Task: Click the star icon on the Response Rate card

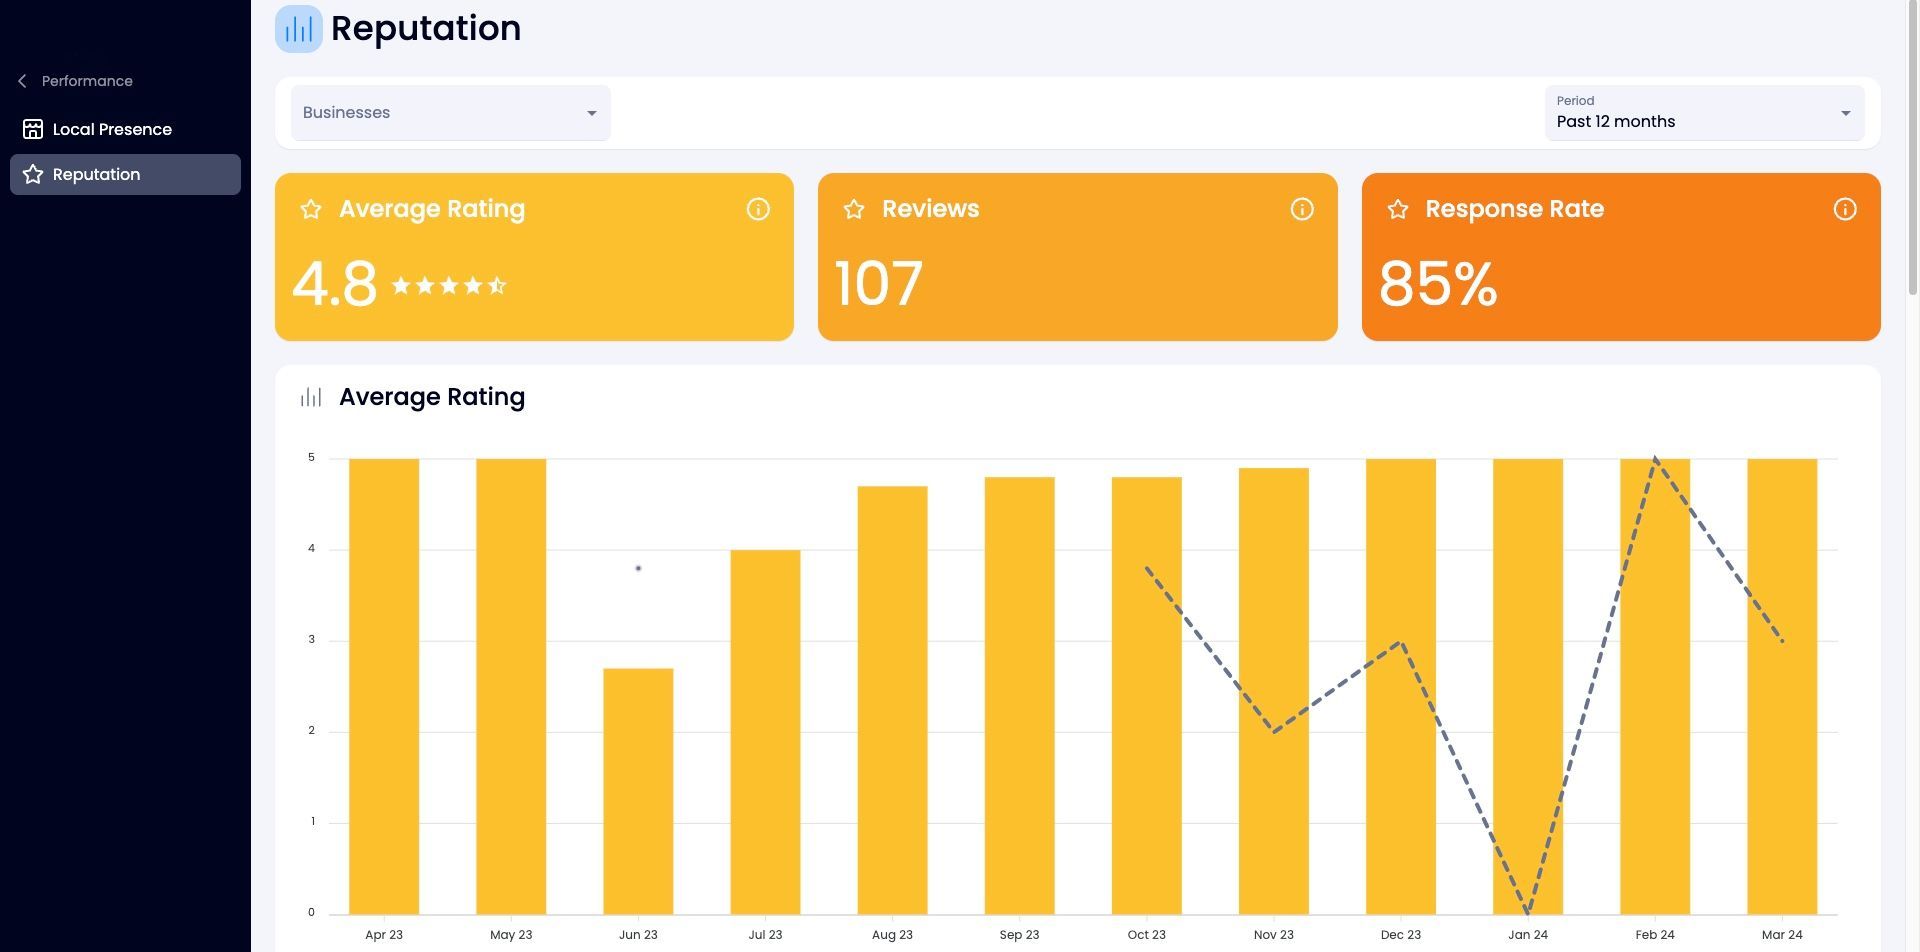Action: tap(1398, 209)
